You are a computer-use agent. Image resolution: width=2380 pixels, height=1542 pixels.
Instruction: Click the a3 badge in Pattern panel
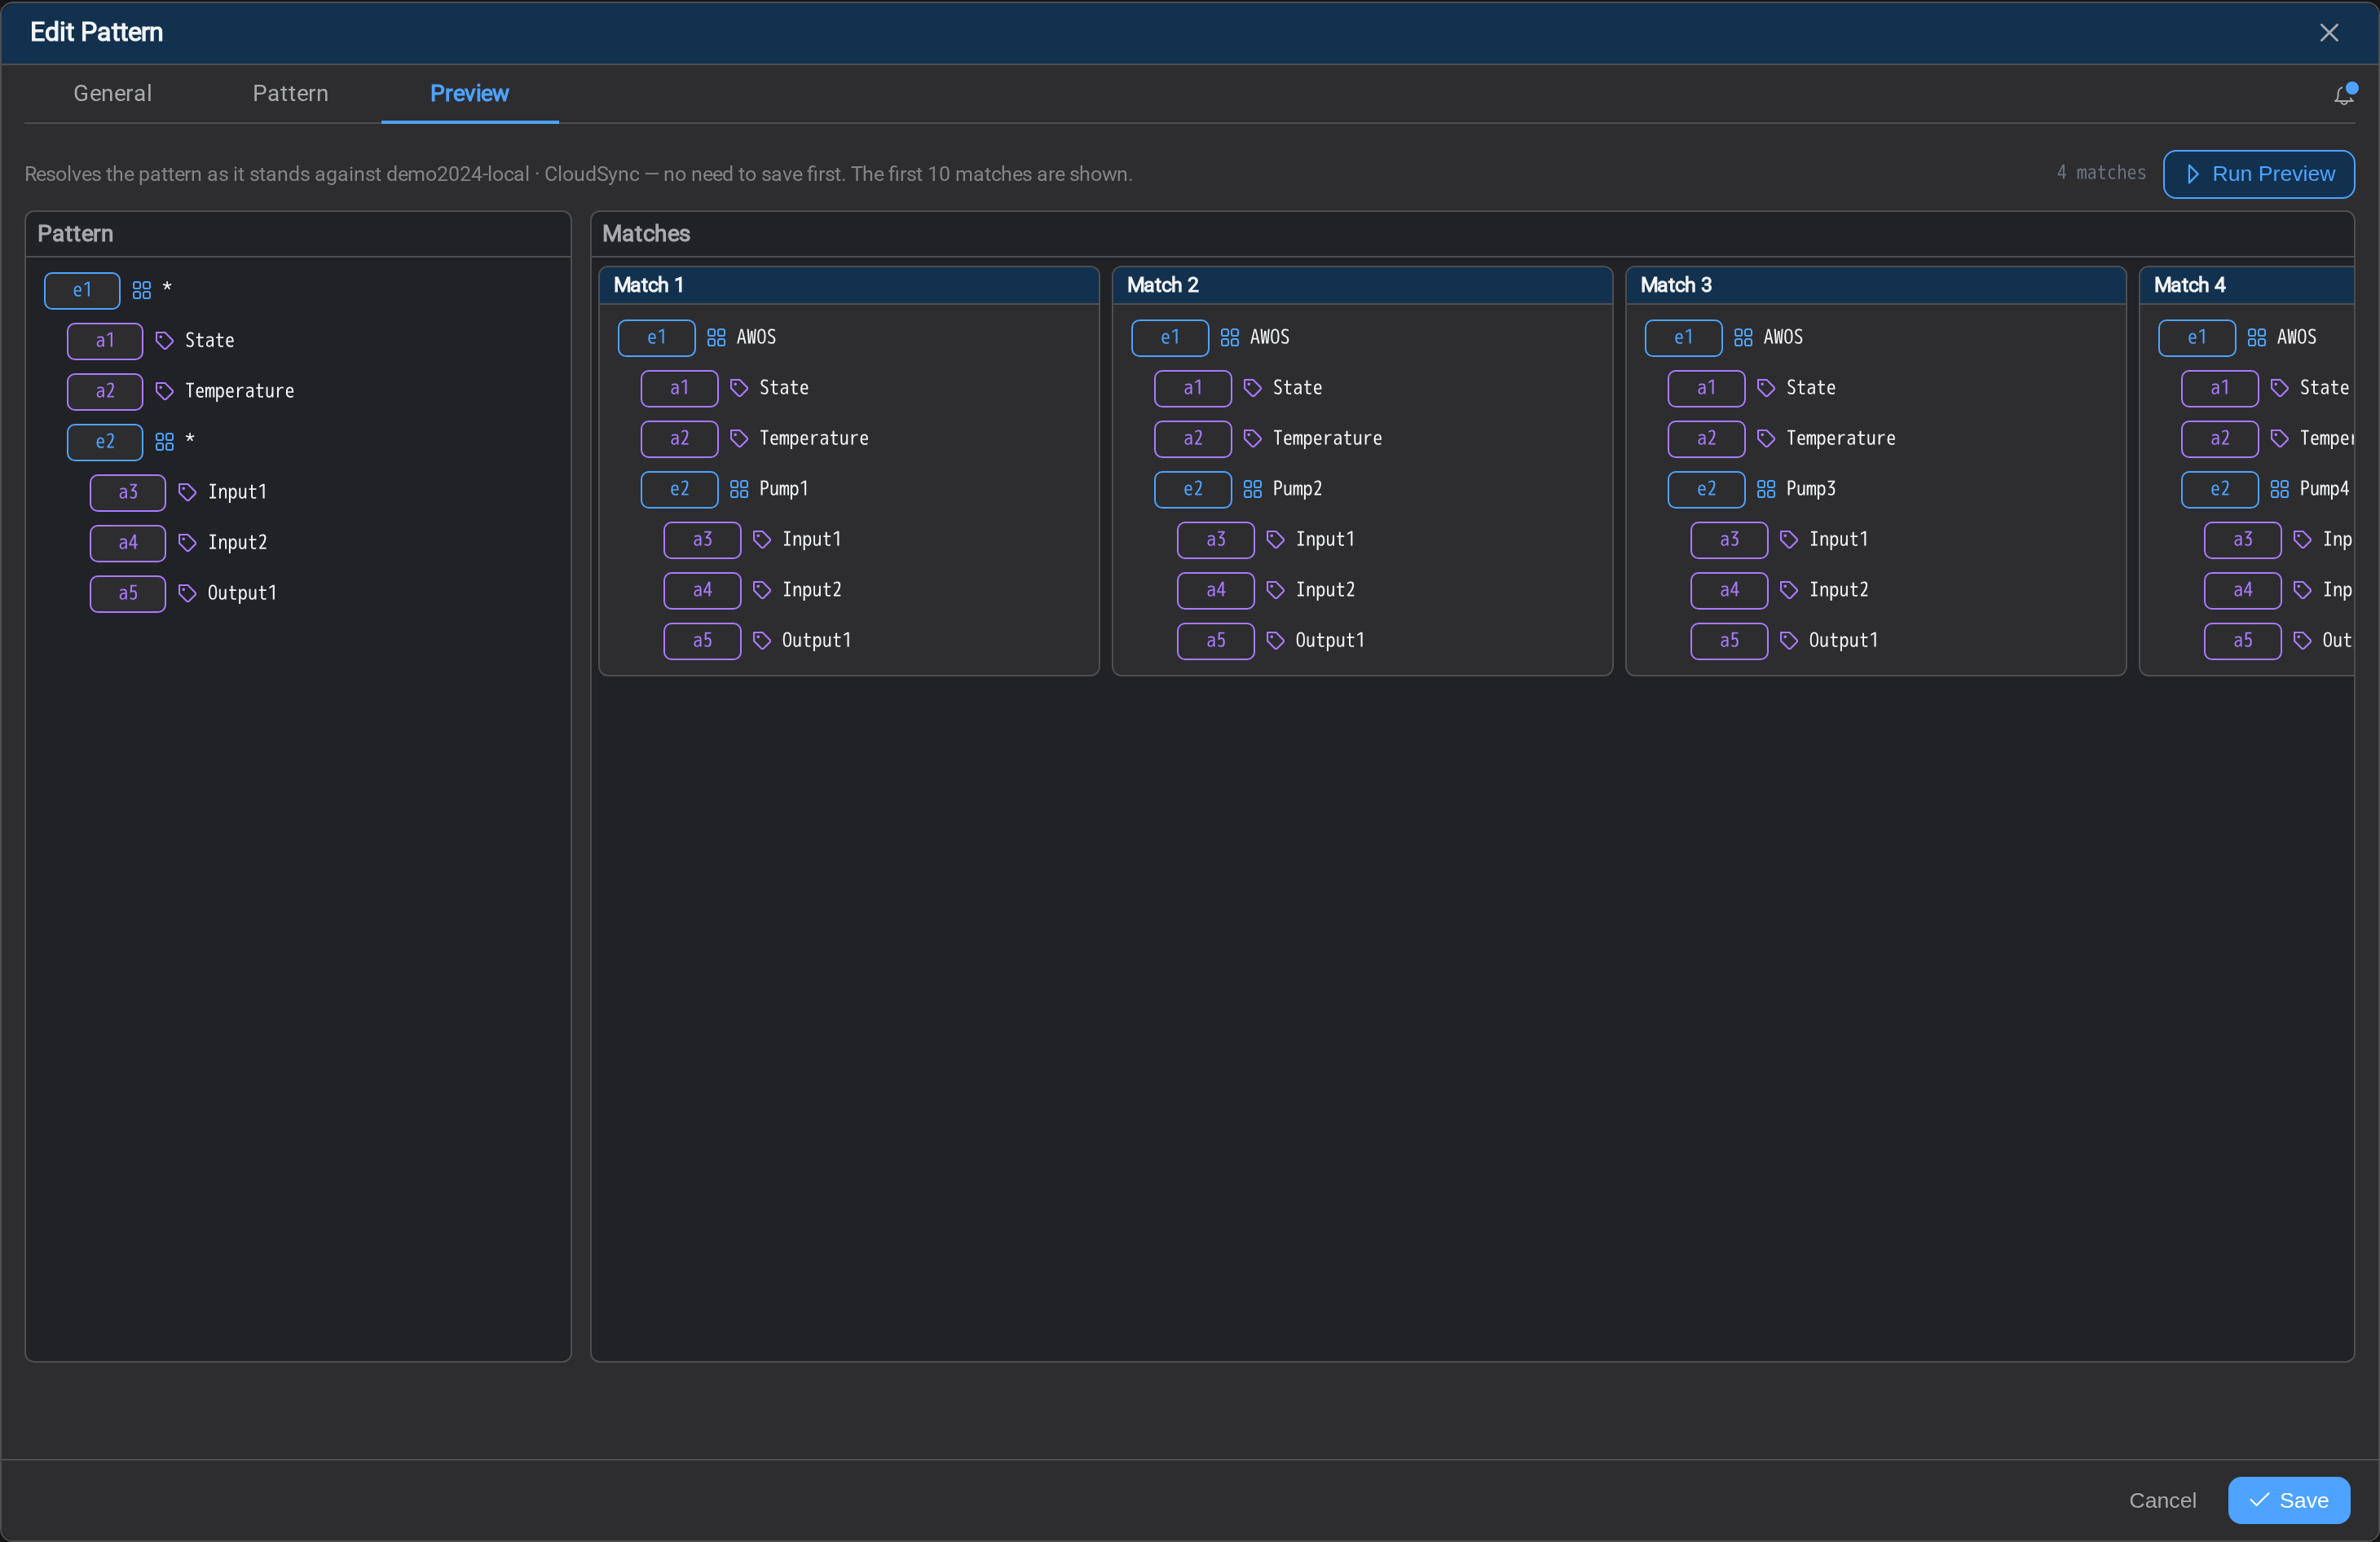[128, 493]
